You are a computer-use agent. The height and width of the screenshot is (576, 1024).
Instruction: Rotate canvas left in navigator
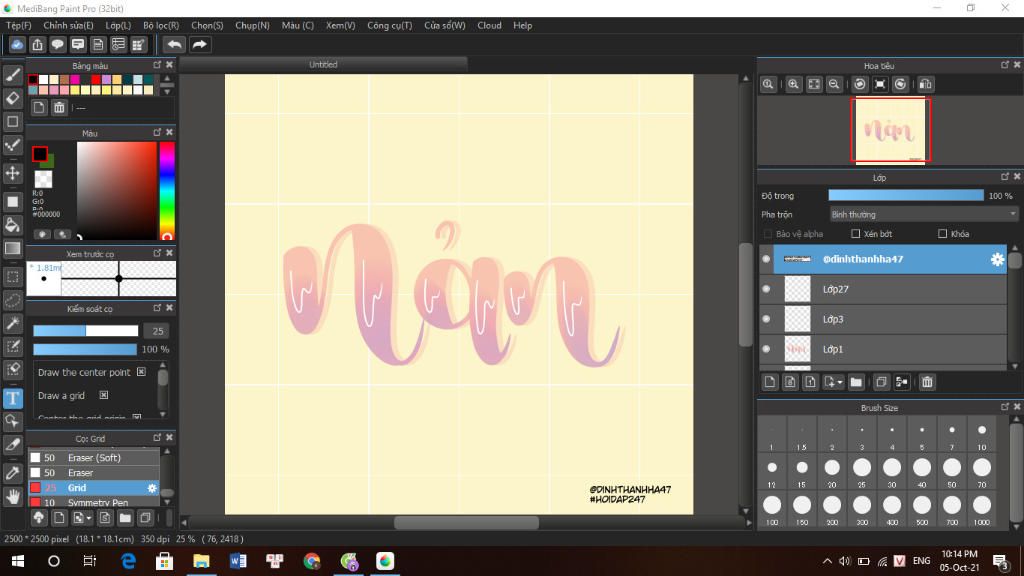coord(860,84)
